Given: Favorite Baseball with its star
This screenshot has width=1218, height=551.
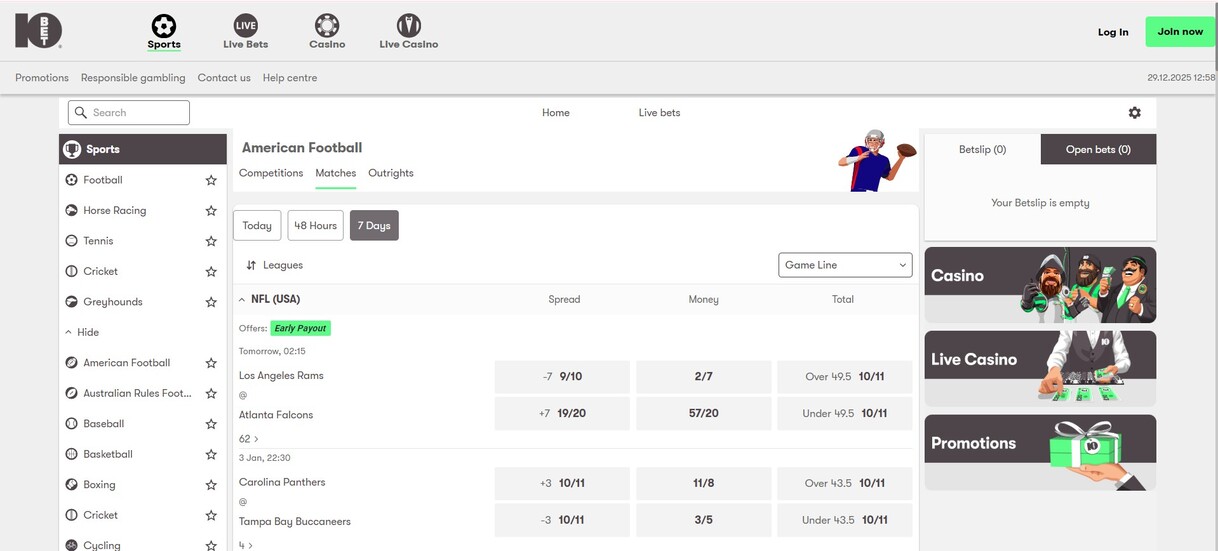Looking at the screenshot, I should 211,424.
